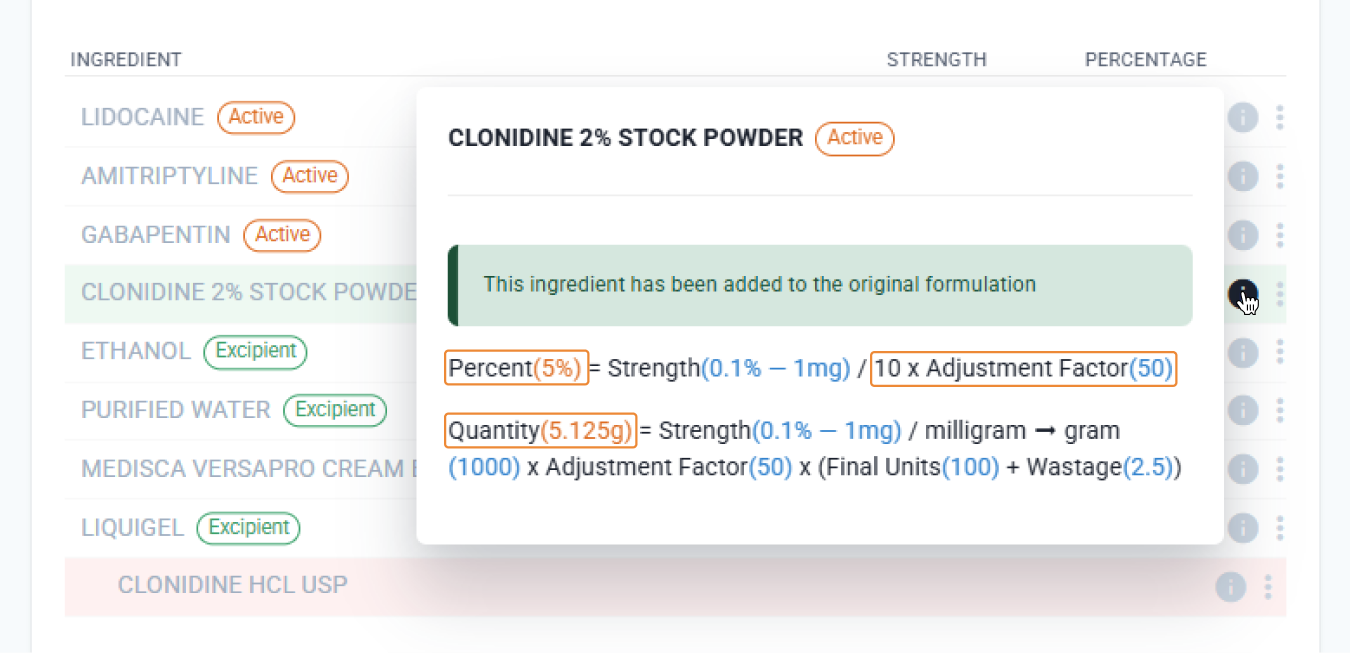The image size is (1350, 653).
Task: Open the Liquigel row options menu
Action: coord(1280,528)
